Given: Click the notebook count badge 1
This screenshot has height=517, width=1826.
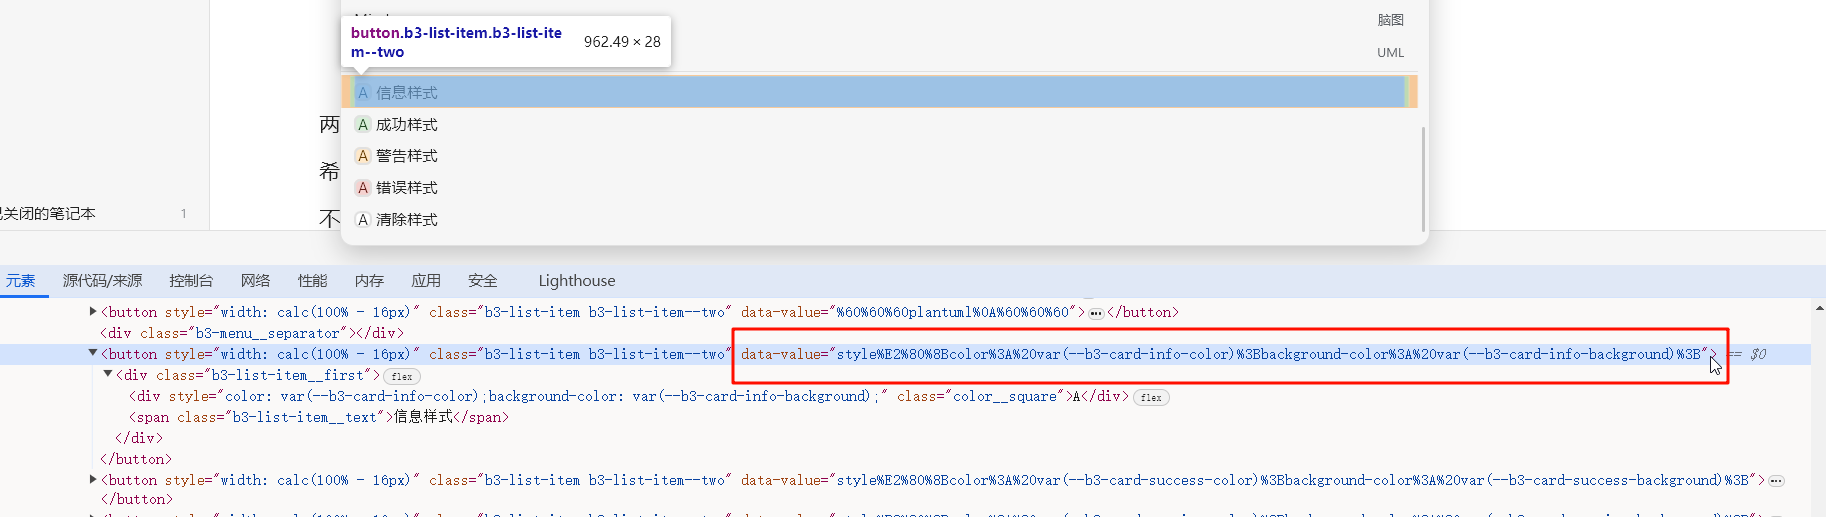Looking at the screenshot, I should click(x=184, y=214).
